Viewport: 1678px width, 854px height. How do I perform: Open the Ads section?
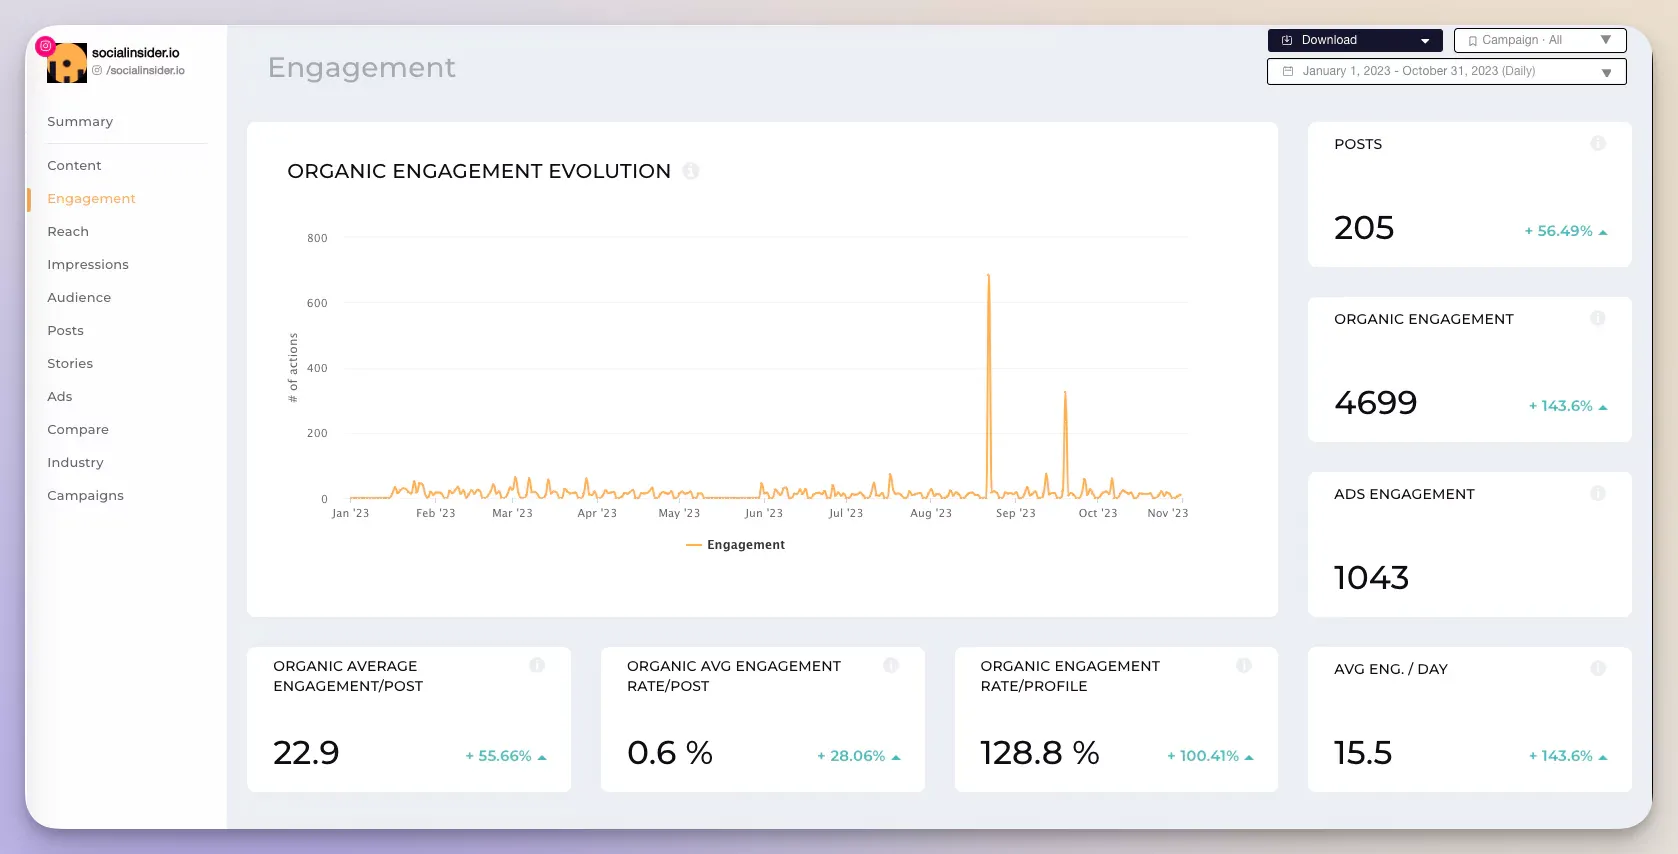coord(60,397)
